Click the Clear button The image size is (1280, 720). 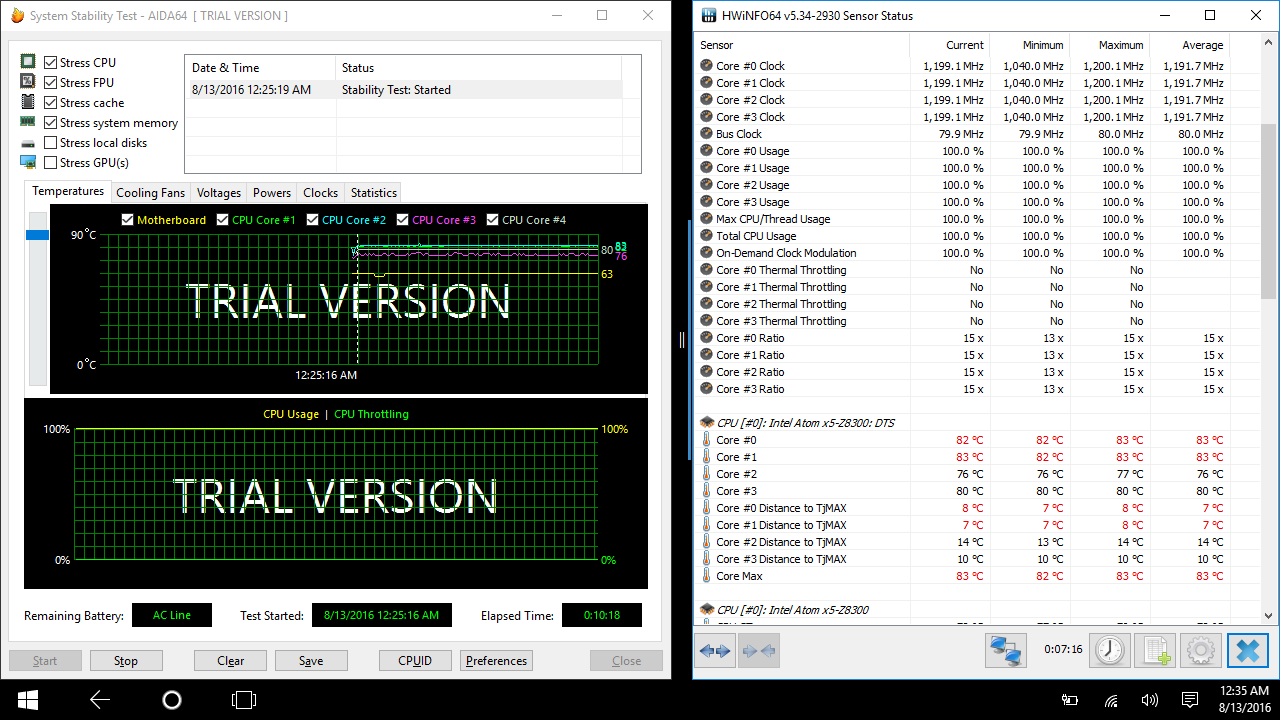(x=231, y=661)
